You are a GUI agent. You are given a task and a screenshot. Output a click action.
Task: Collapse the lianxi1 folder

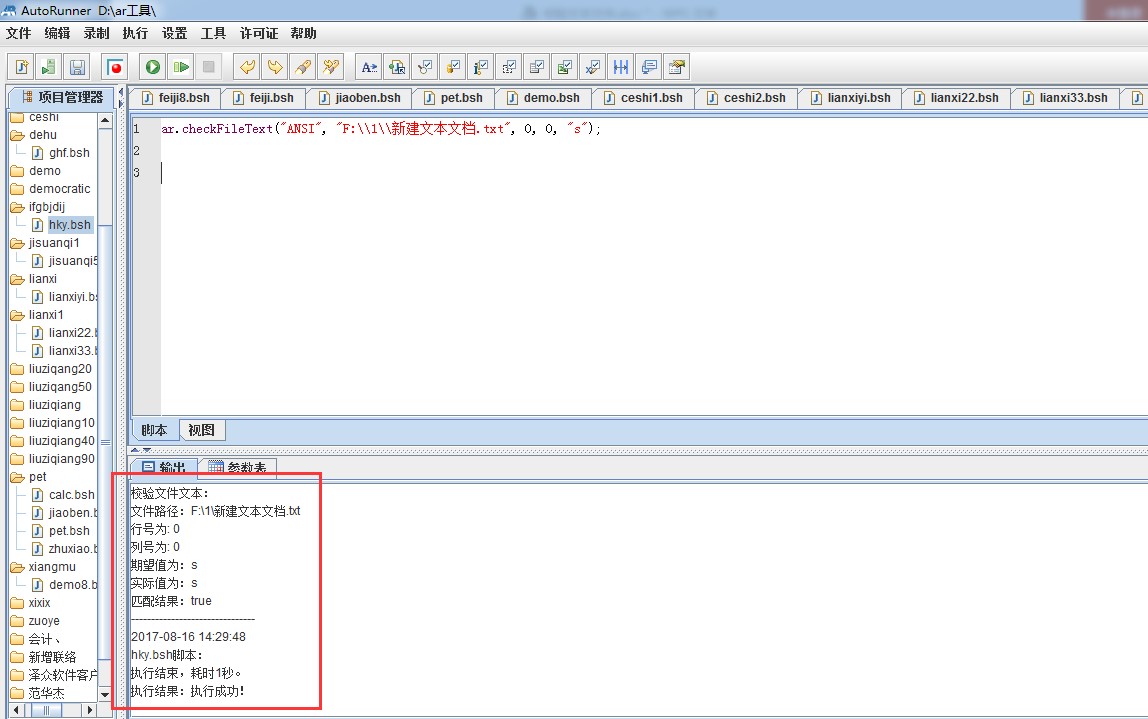[17, 315]
